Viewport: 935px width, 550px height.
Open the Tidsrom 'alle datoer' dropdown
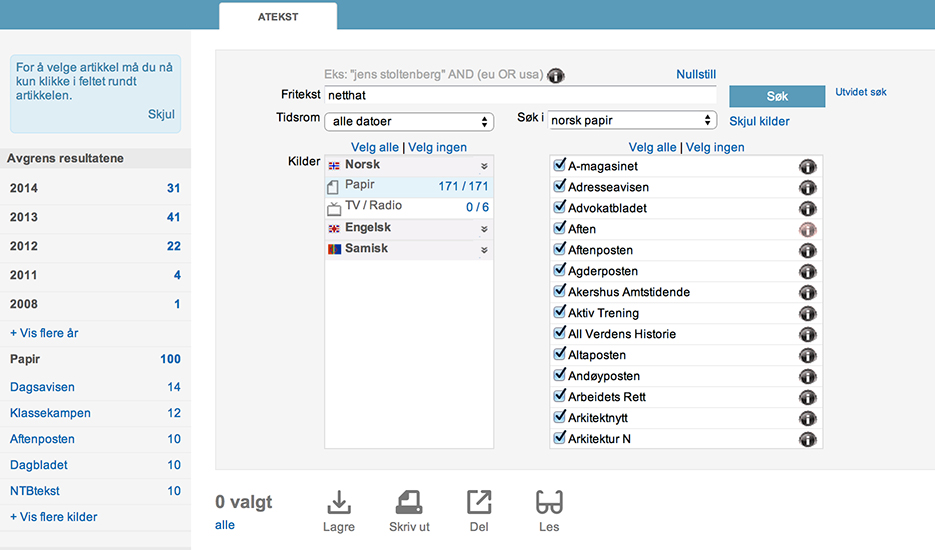pyautogui.click(x=410, y=121)
